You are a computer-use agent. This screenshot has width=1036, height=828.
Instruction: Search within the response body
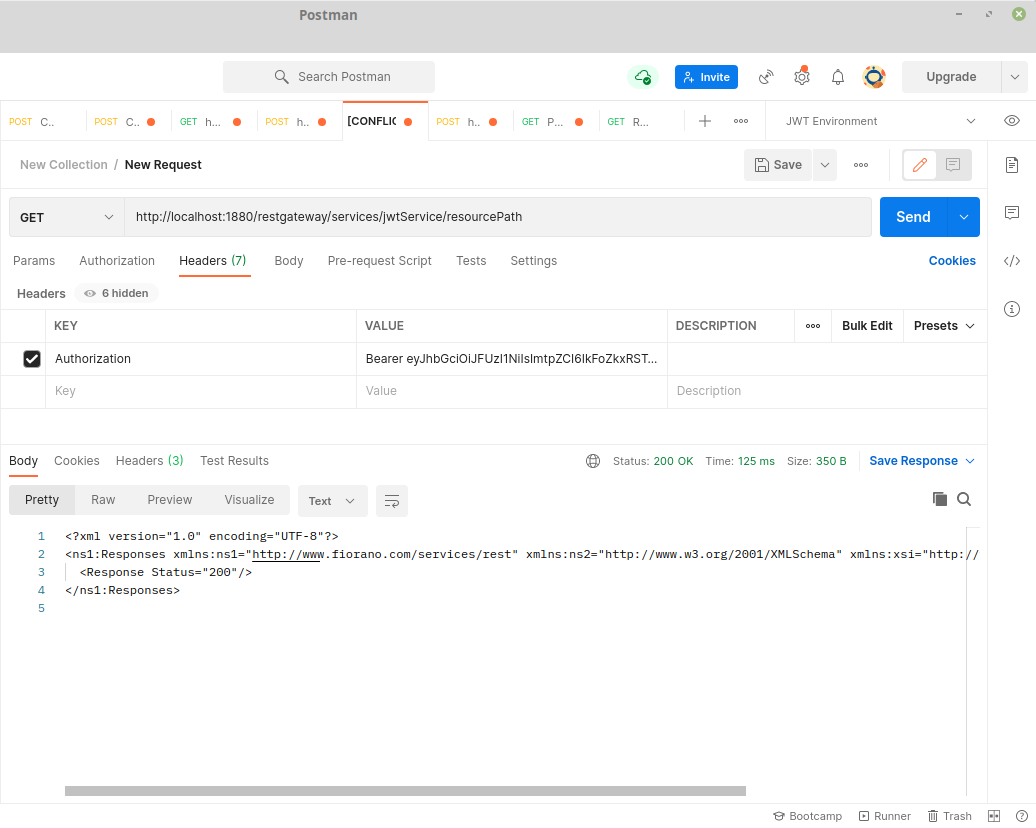tap(964, 499)
